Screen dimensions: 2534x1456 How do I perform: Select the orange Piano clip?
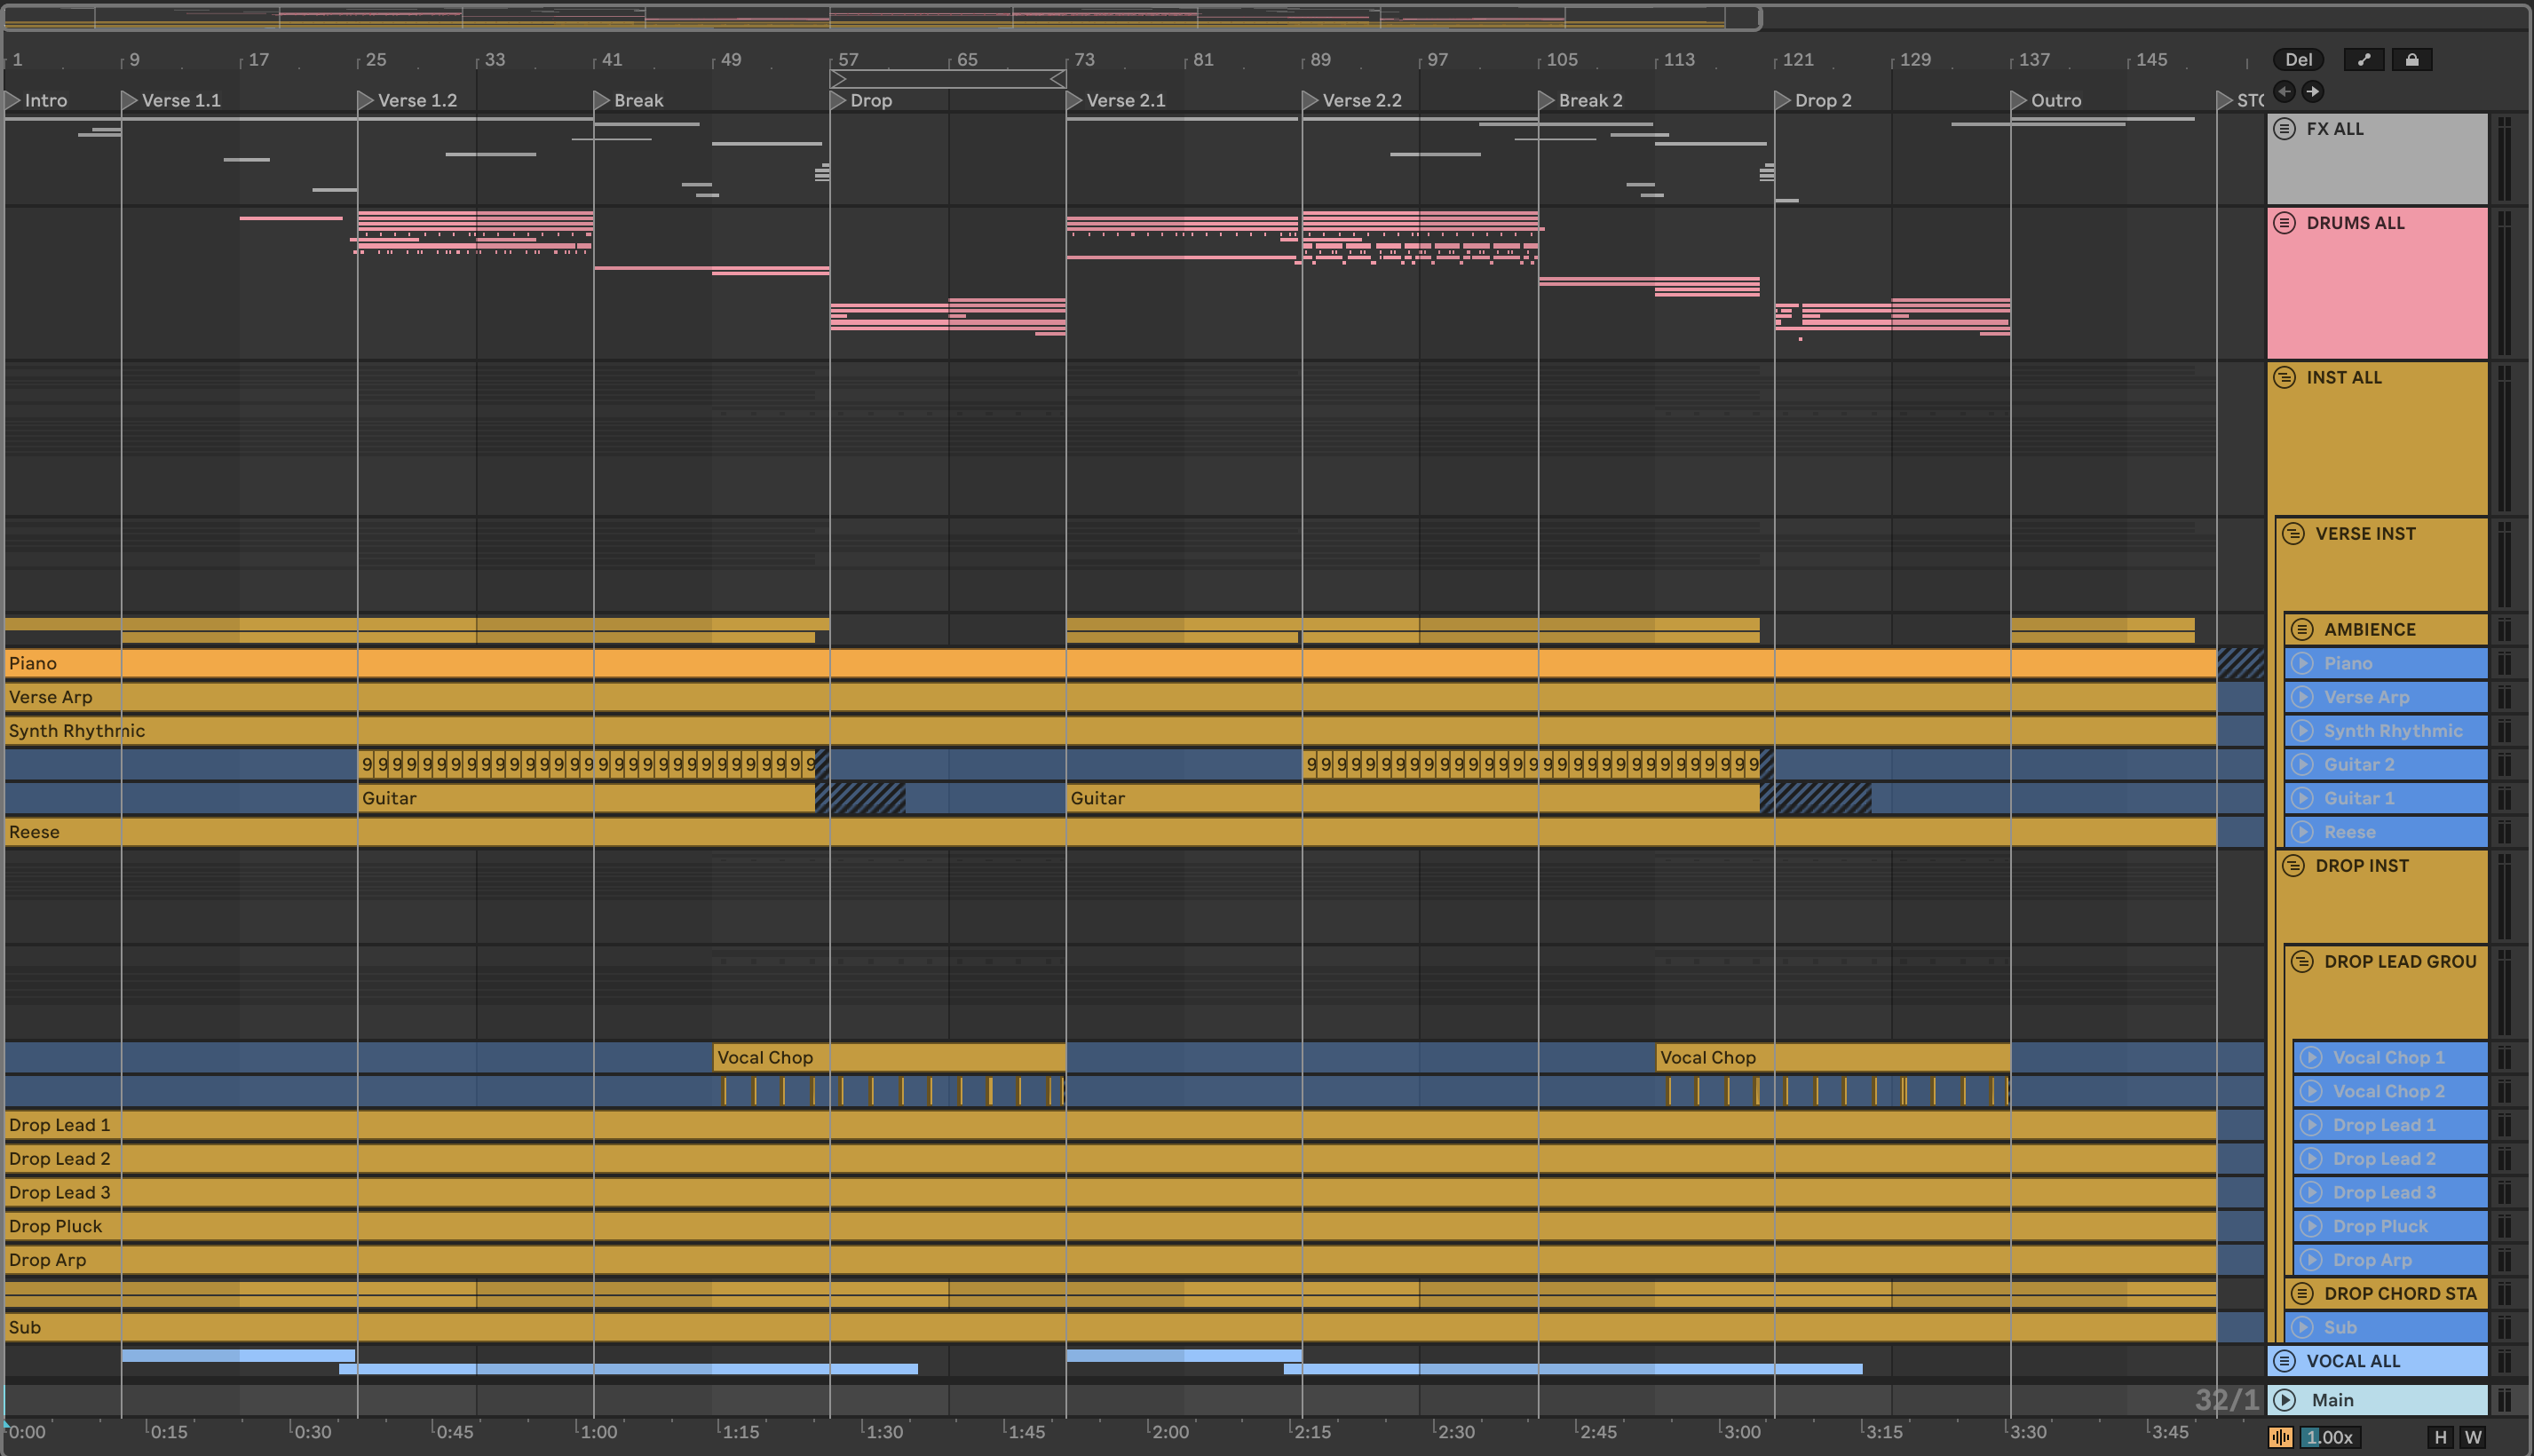tap(1110, 663)
